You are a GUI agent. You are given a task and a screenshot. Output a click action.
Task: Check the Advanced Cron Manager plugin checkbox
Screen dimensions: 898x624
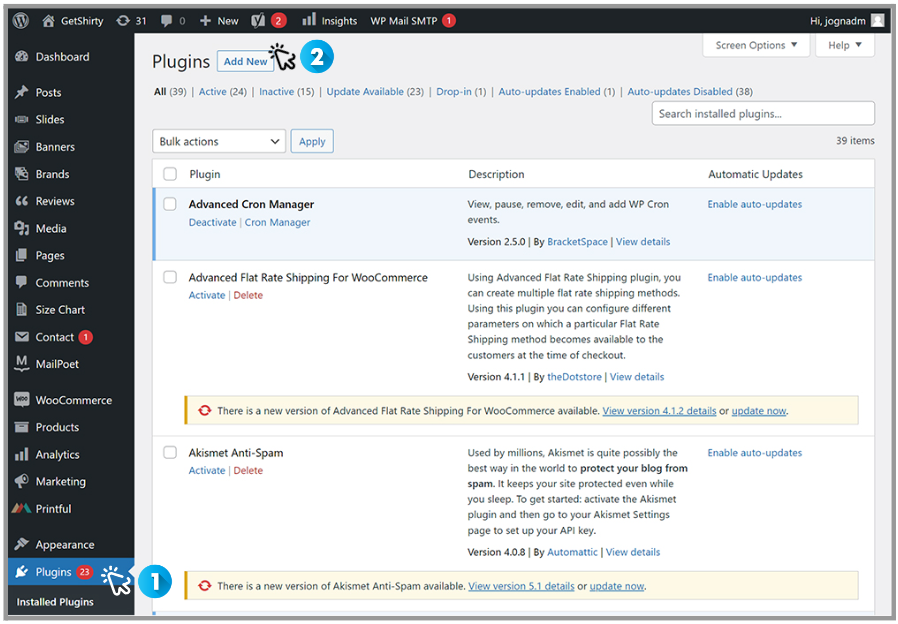pyautogui.click(x=170, y=204)
